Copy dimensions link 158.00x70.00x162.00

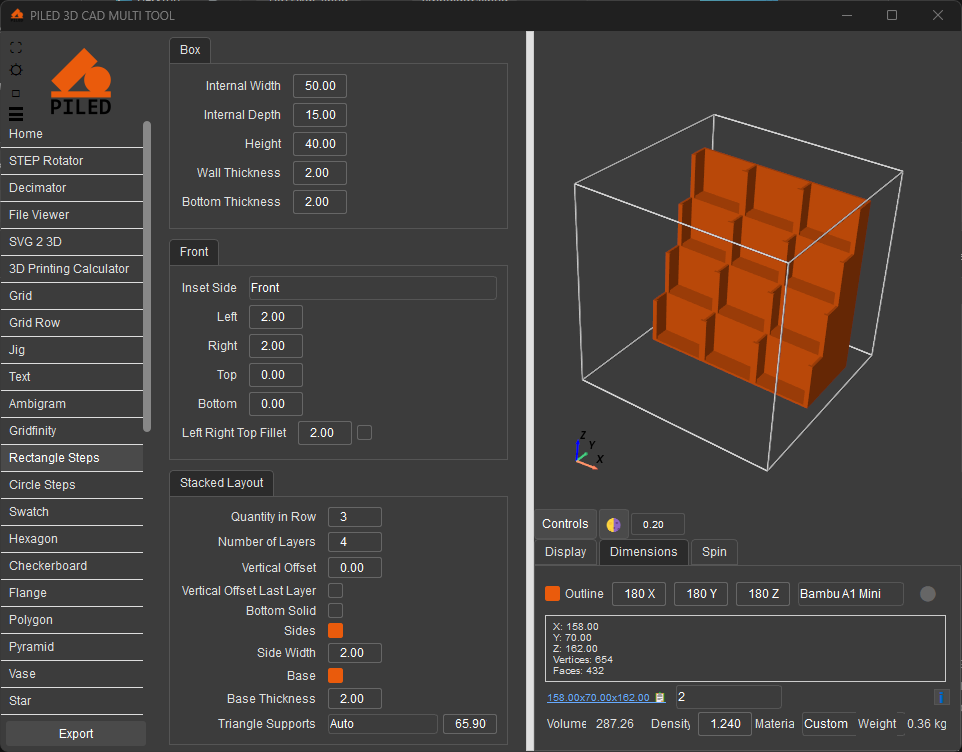pyautogui.click(x=598, y=698)
